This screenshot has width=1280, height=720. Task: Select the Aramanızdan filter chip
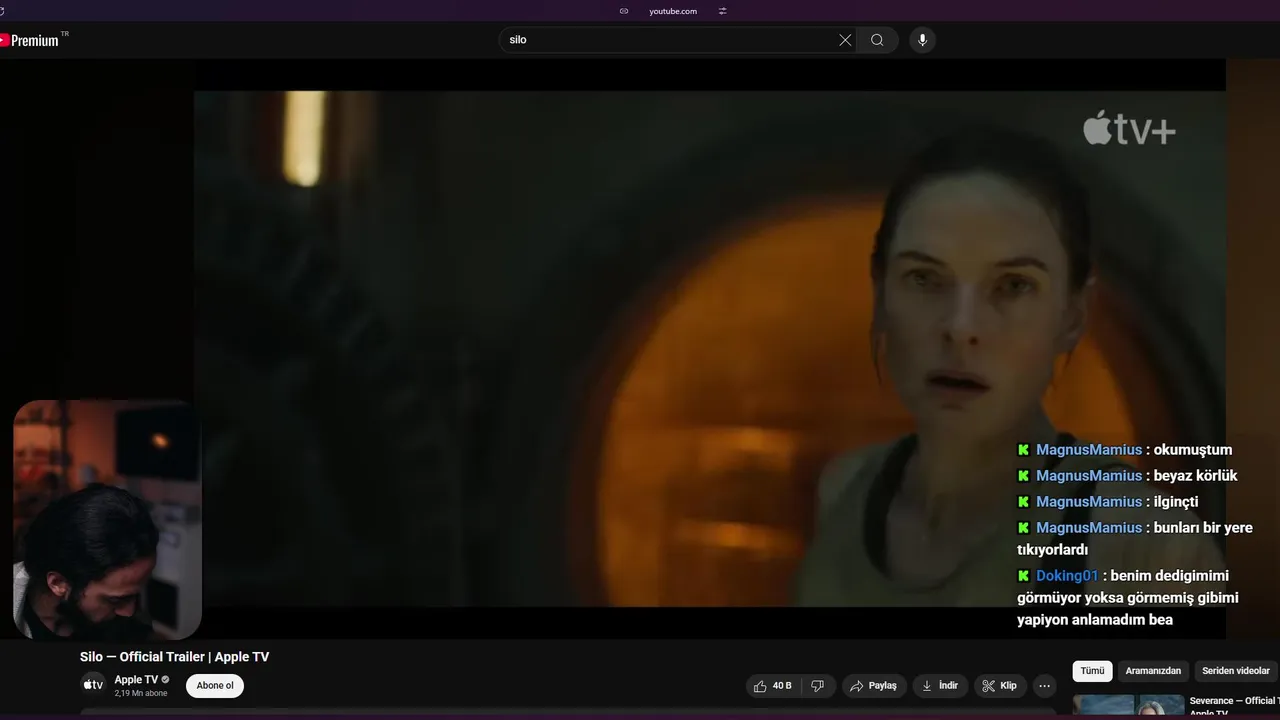1153,671
